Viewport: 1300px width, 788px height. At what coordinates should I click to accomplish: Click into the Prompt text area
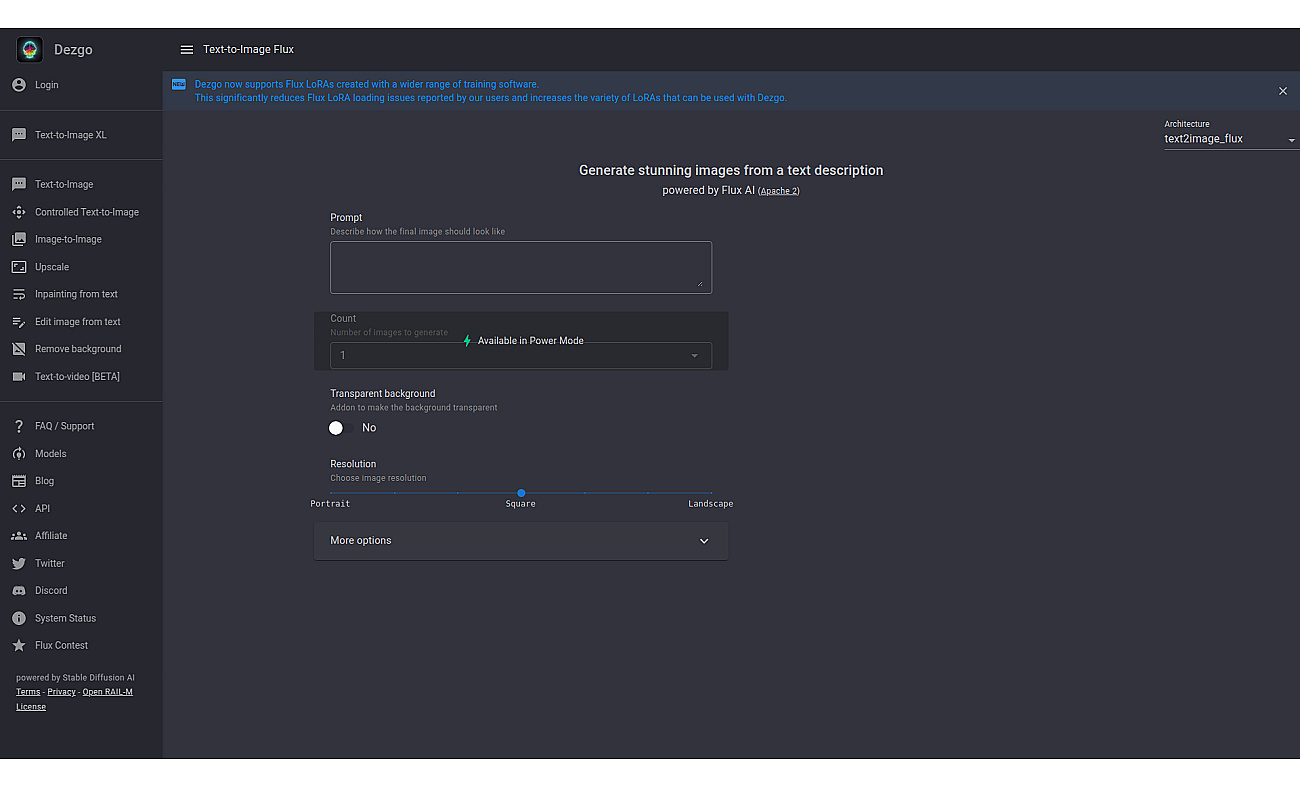click(521, 267)
